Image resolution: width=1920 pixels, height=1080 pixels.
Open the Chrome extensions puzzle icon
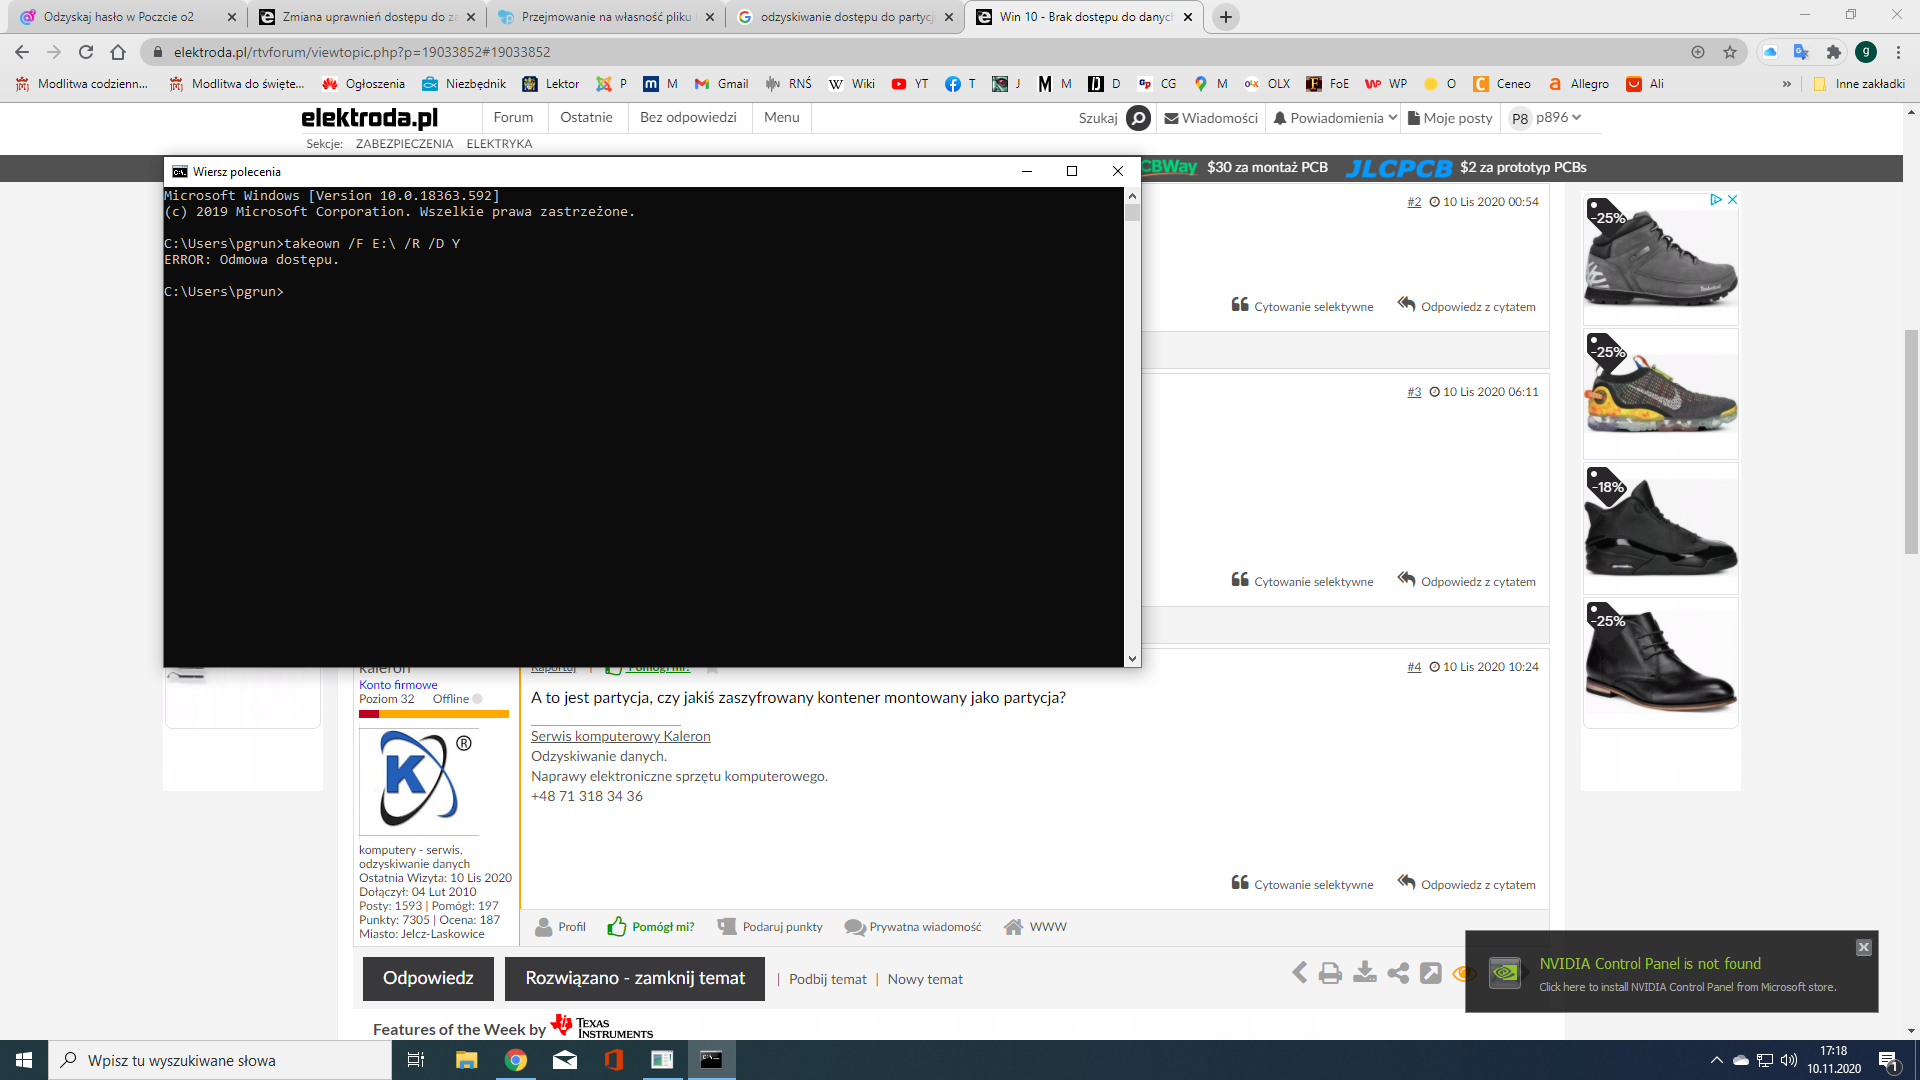tap(1833, 52)
